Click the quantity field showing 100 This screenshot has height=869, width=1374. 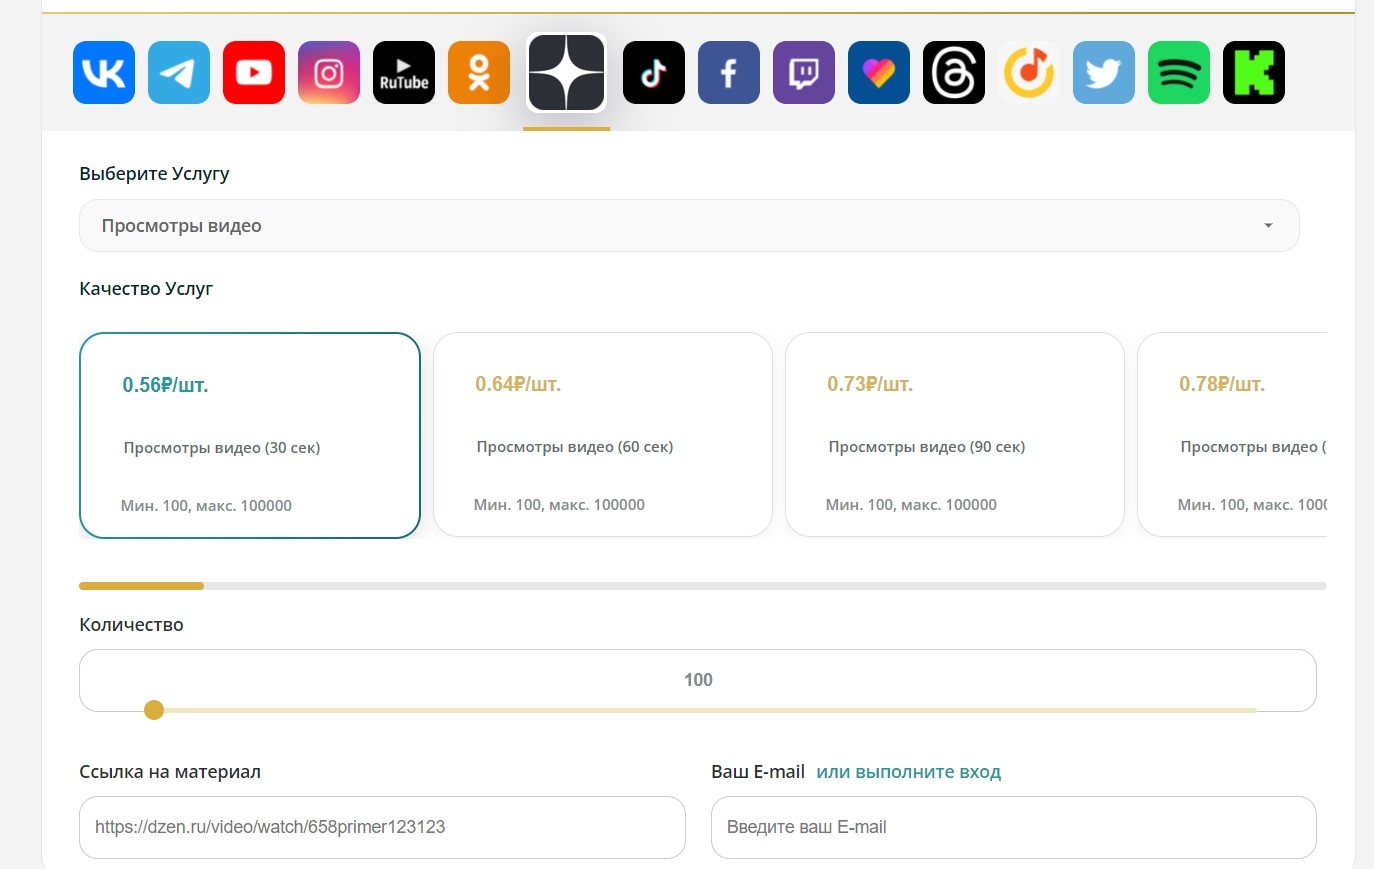(698, 680)
